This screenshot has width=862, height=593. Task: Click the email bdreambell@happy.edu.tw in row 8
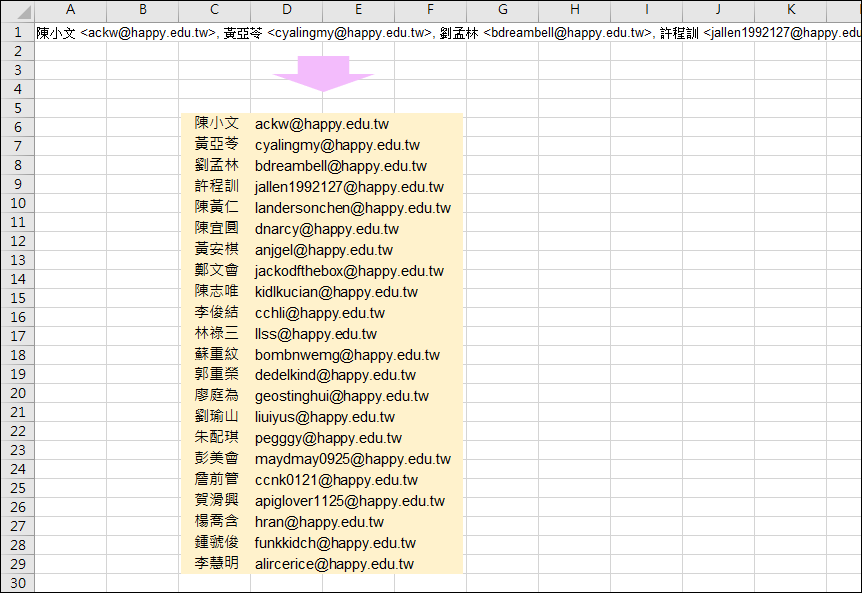(x=341, y=166)
